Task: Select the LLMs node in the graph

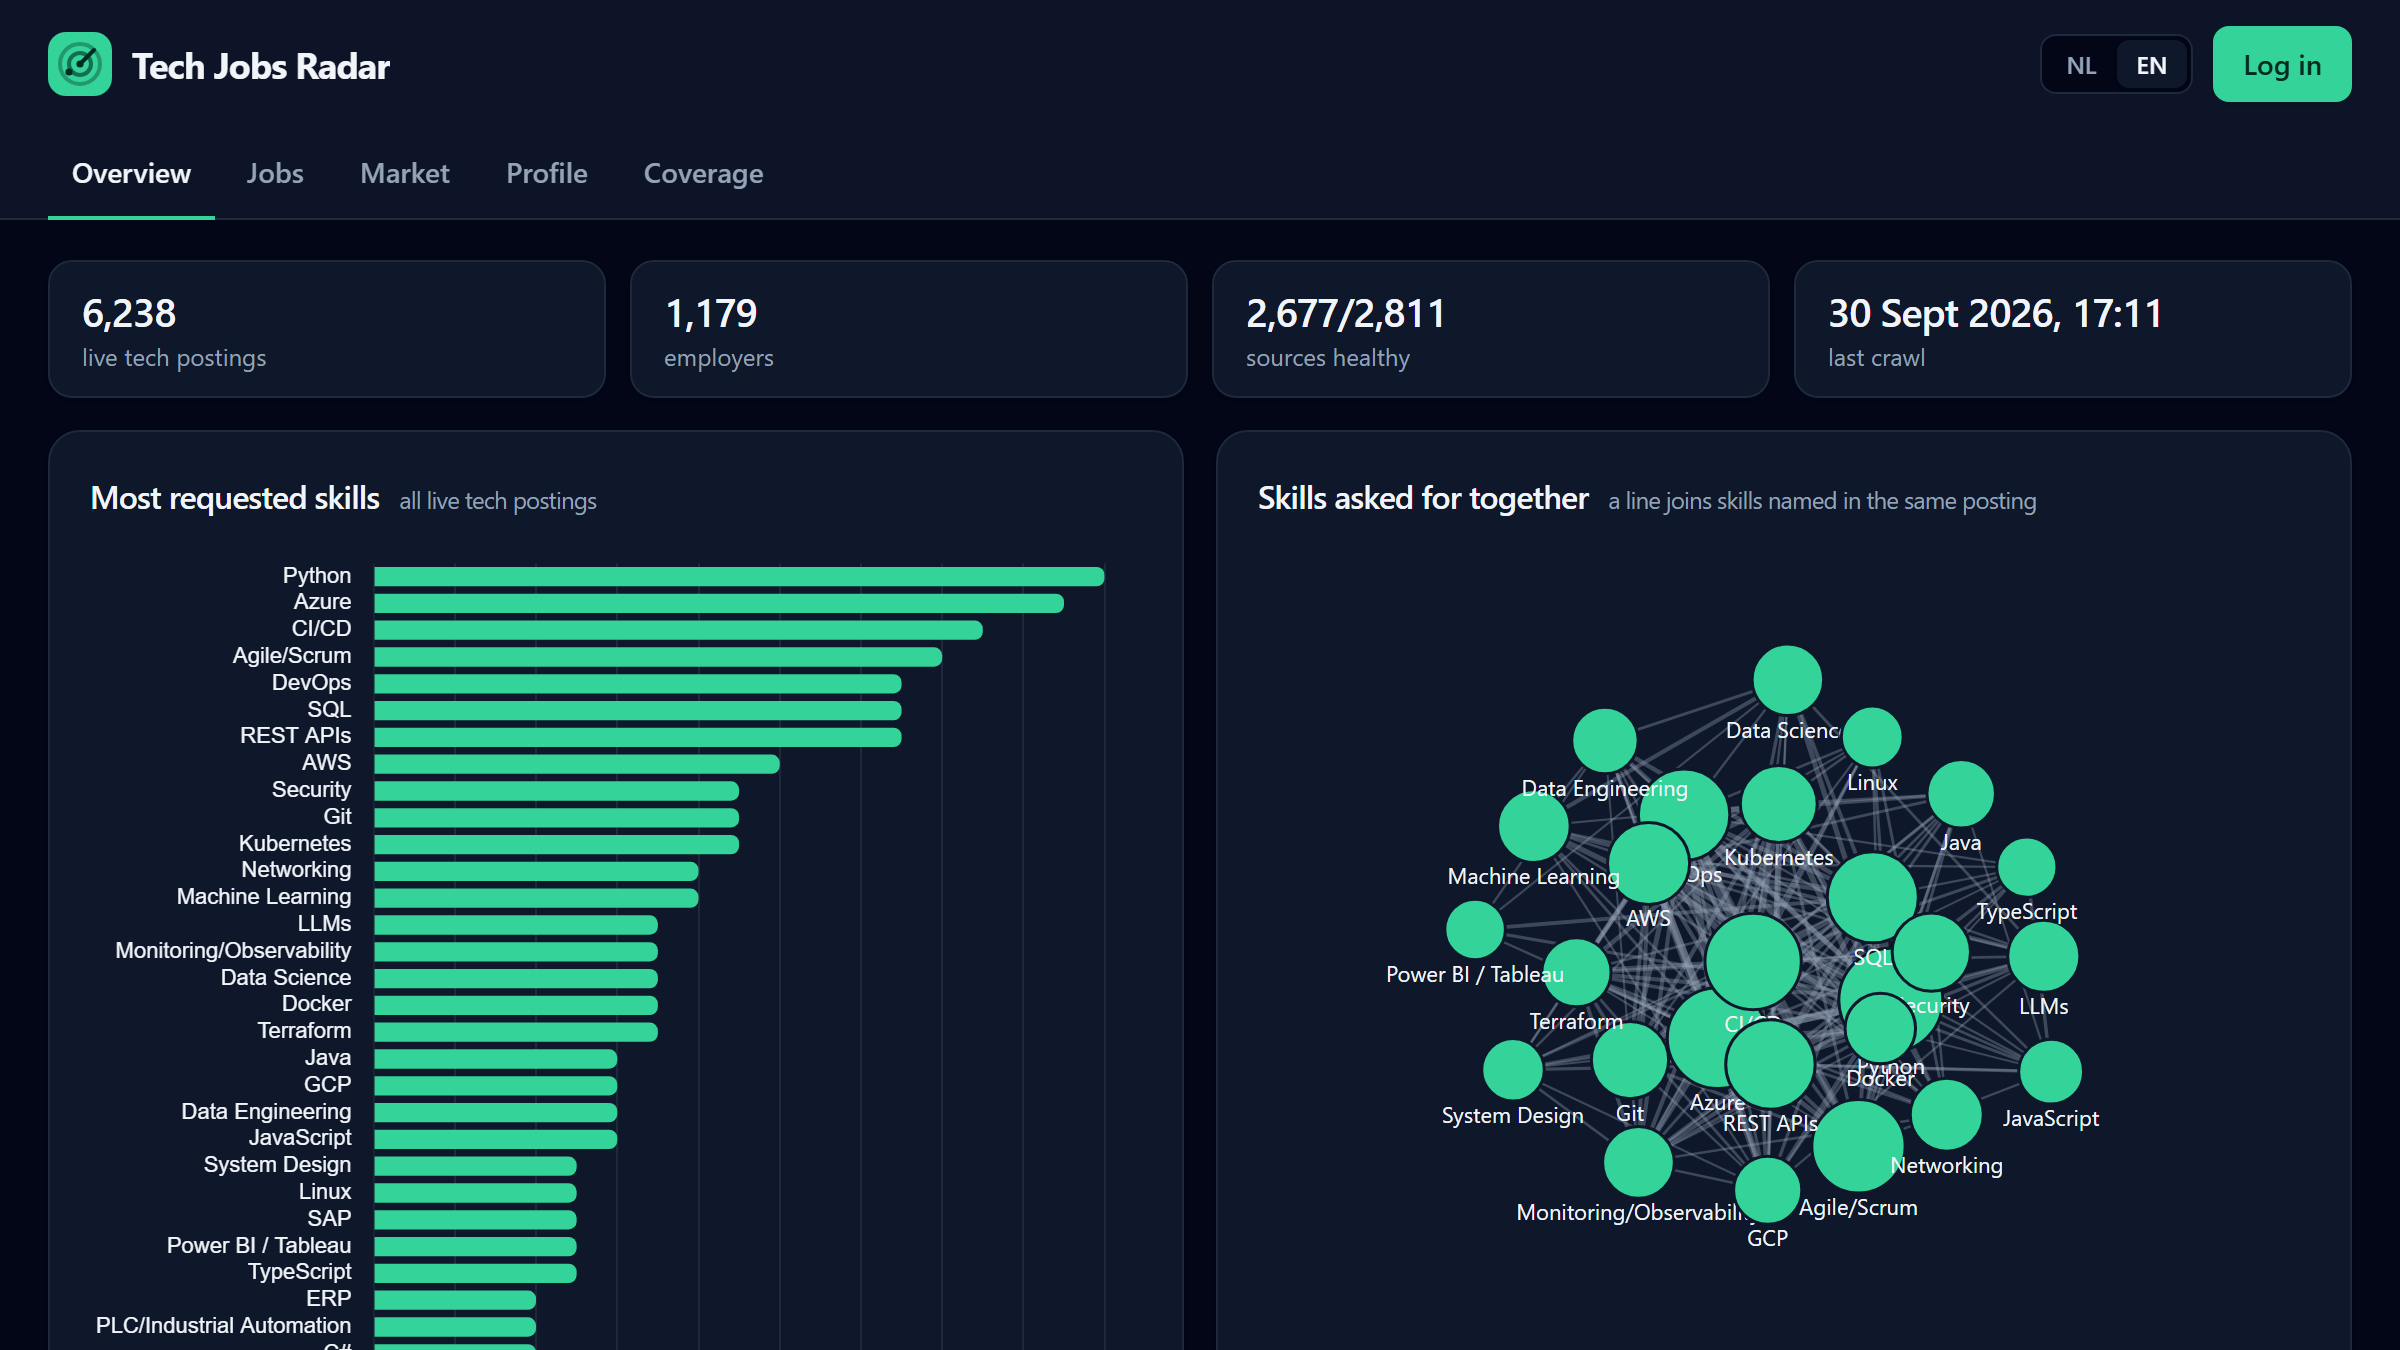Action: click(2044, 957)
